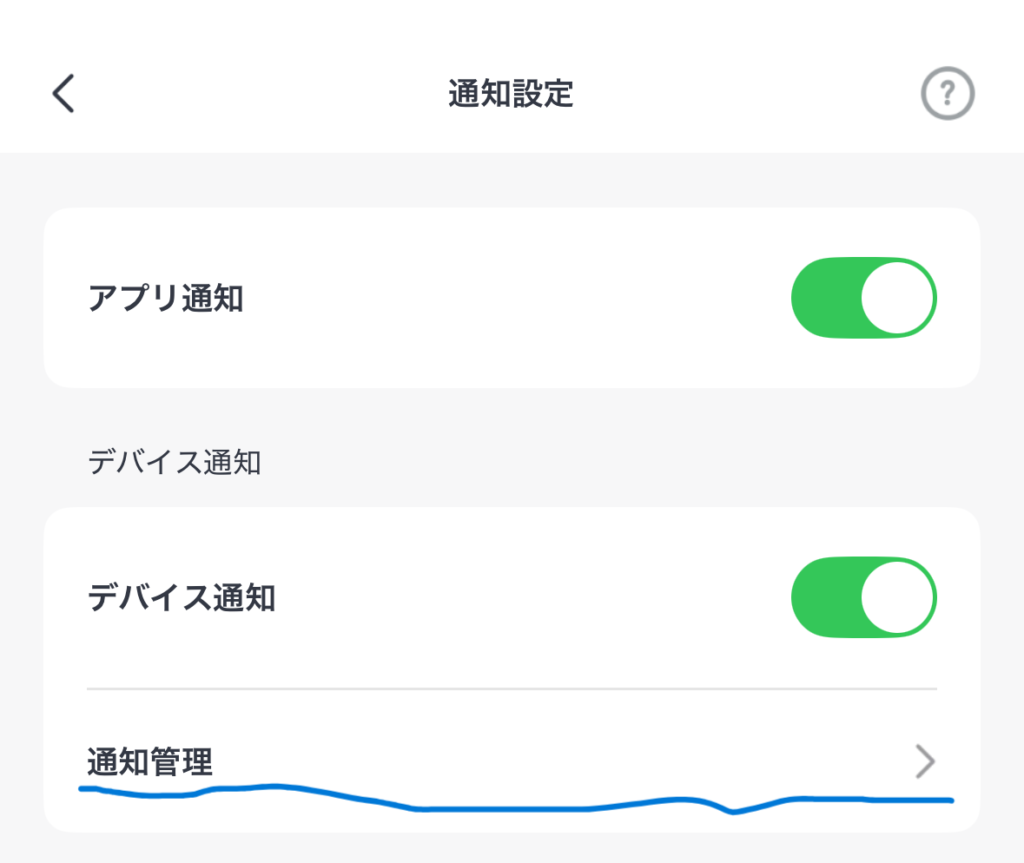Turn off the アプリ通知 switch
The height and width of the screenshot is (863, 1024).
click(863, 298)
